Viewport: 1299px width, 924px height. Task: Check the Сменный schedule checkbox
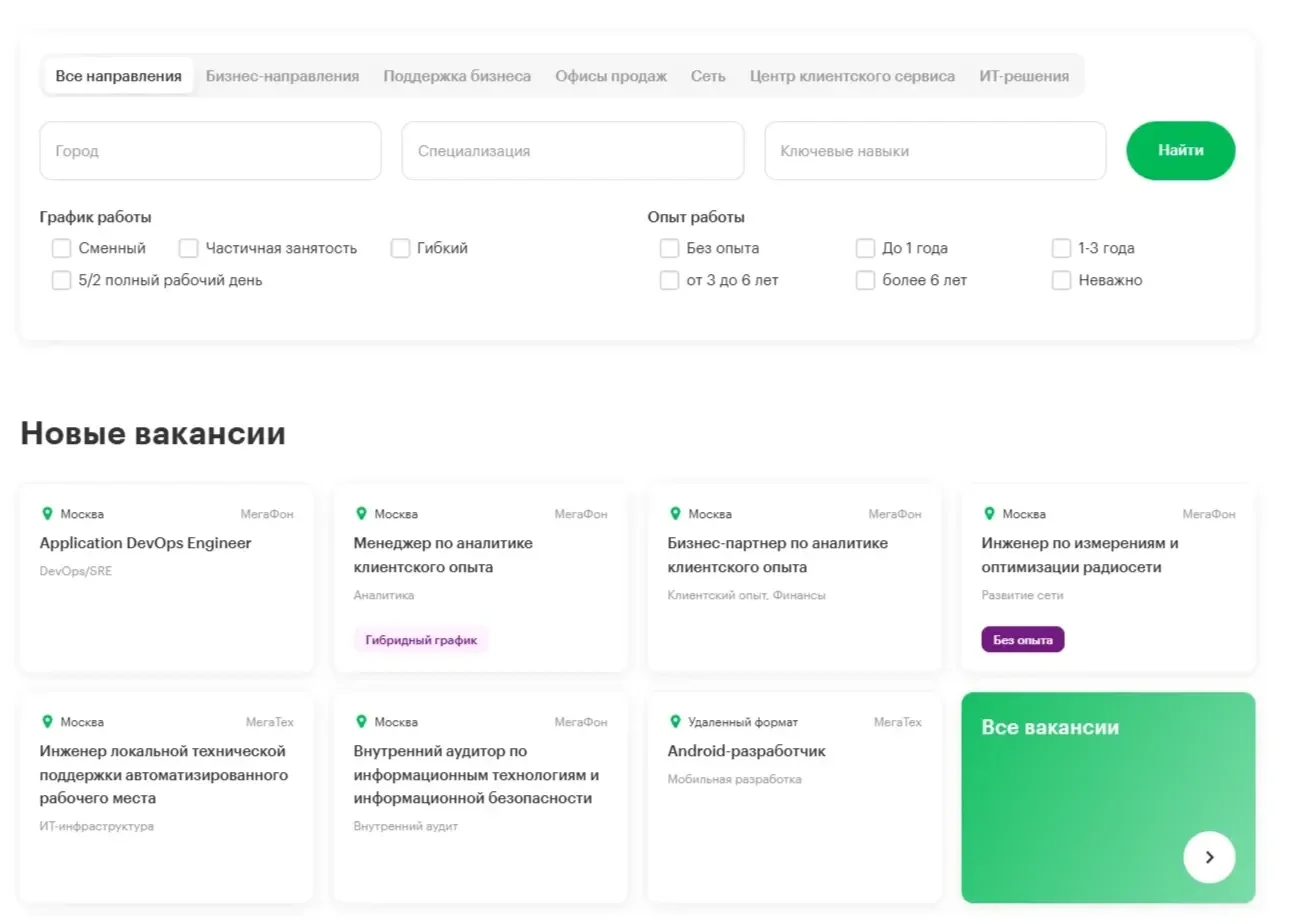[x=61, y=248]
